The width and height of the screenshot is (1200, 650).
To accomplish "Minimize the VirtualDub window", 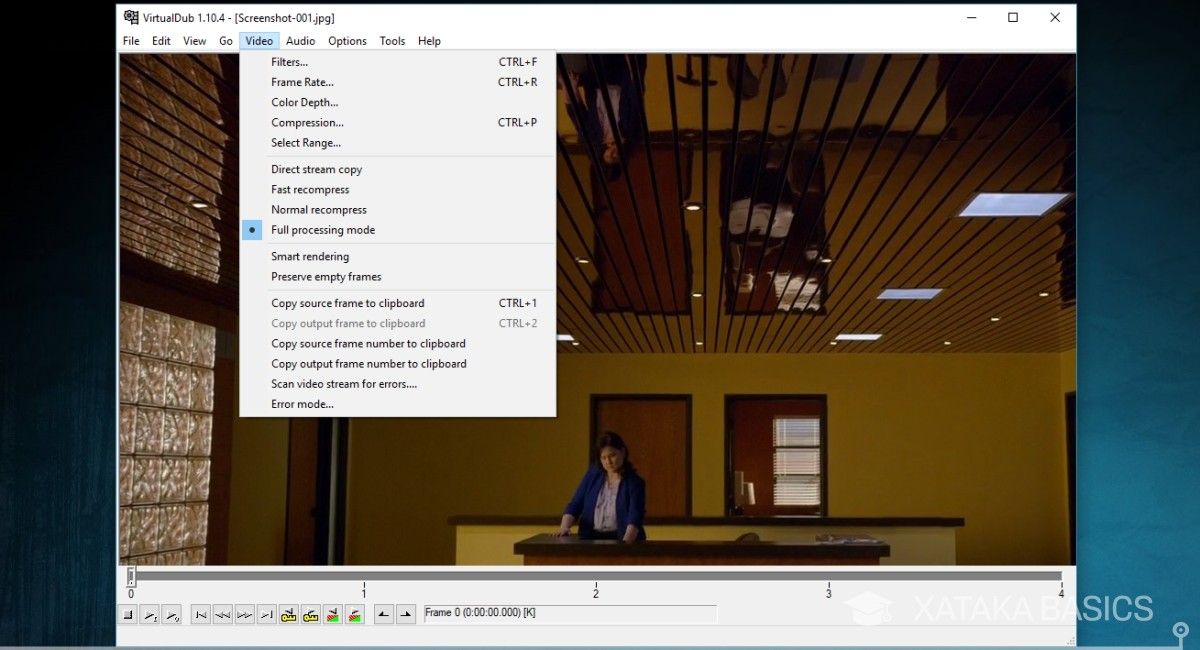I will [x=971, y=17].
